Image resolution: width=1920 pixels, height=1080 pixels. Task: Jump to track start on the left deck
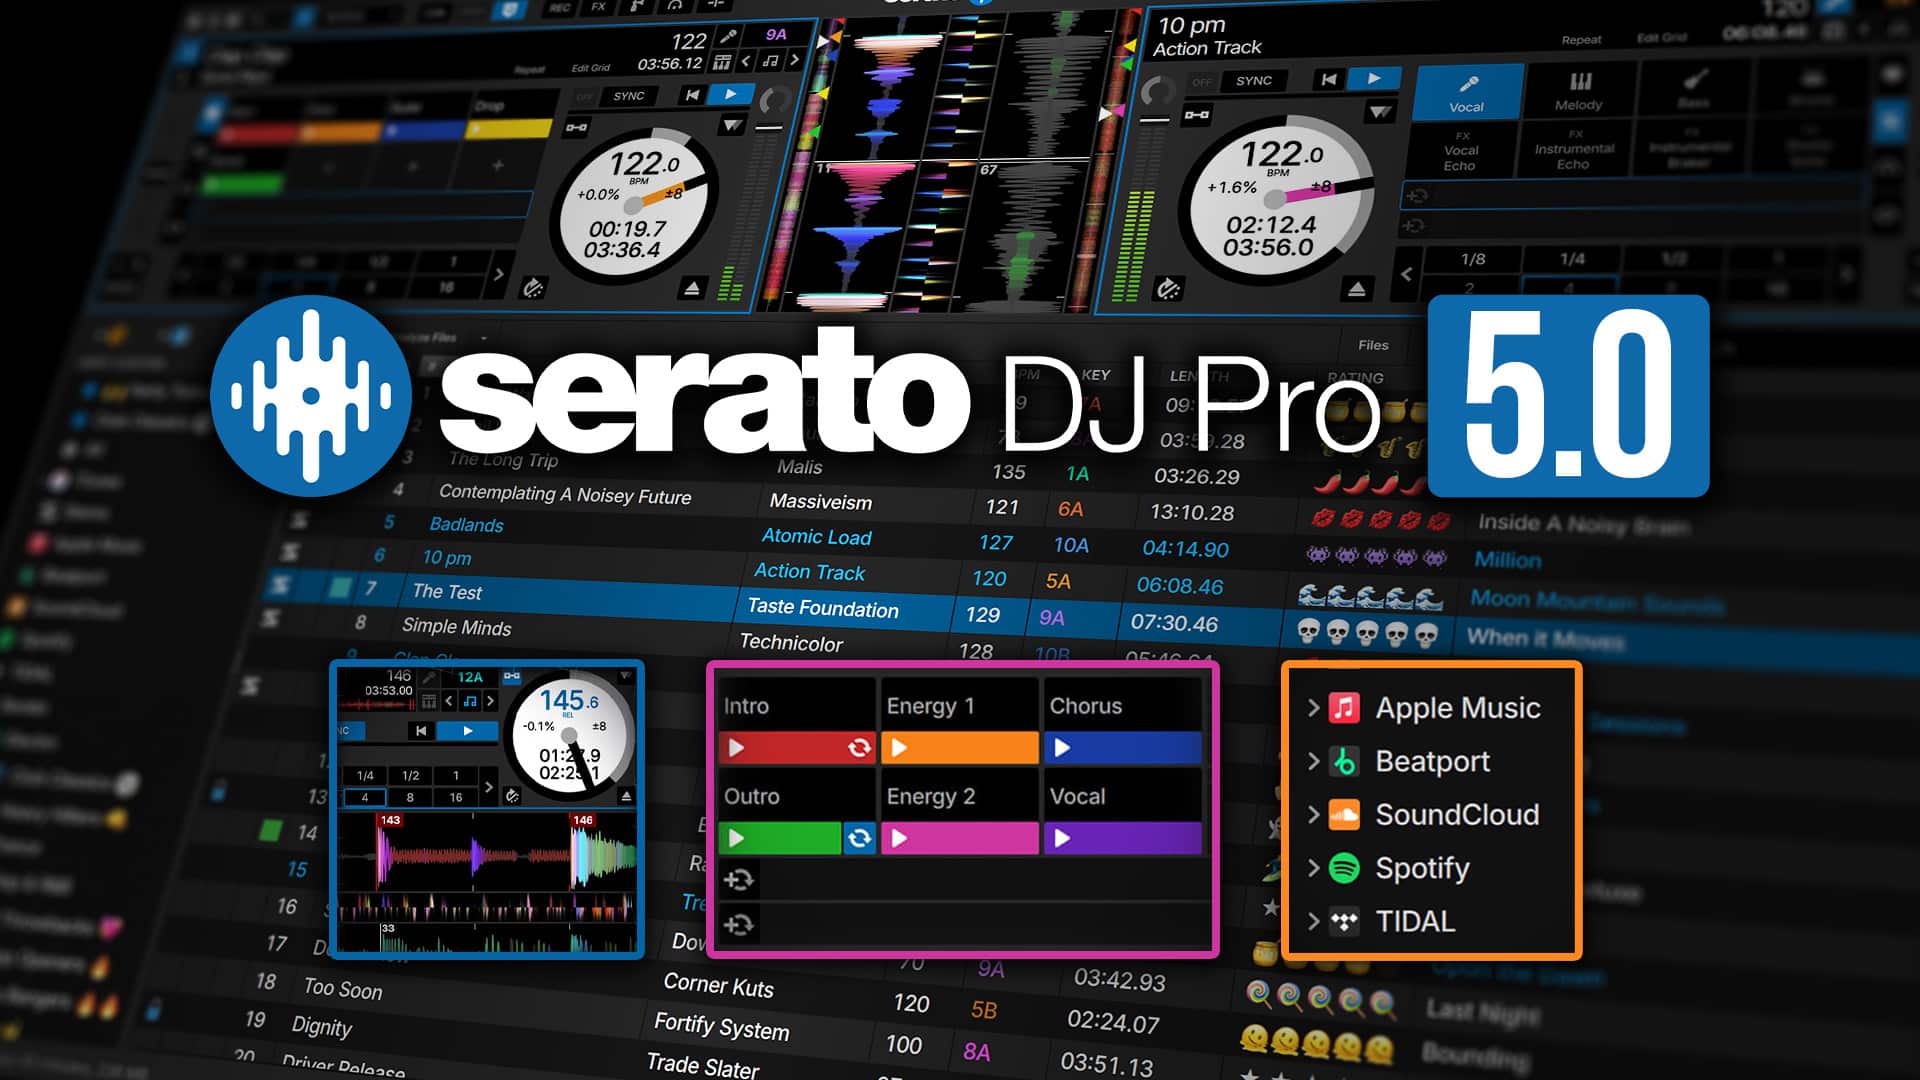pos(692,95)
